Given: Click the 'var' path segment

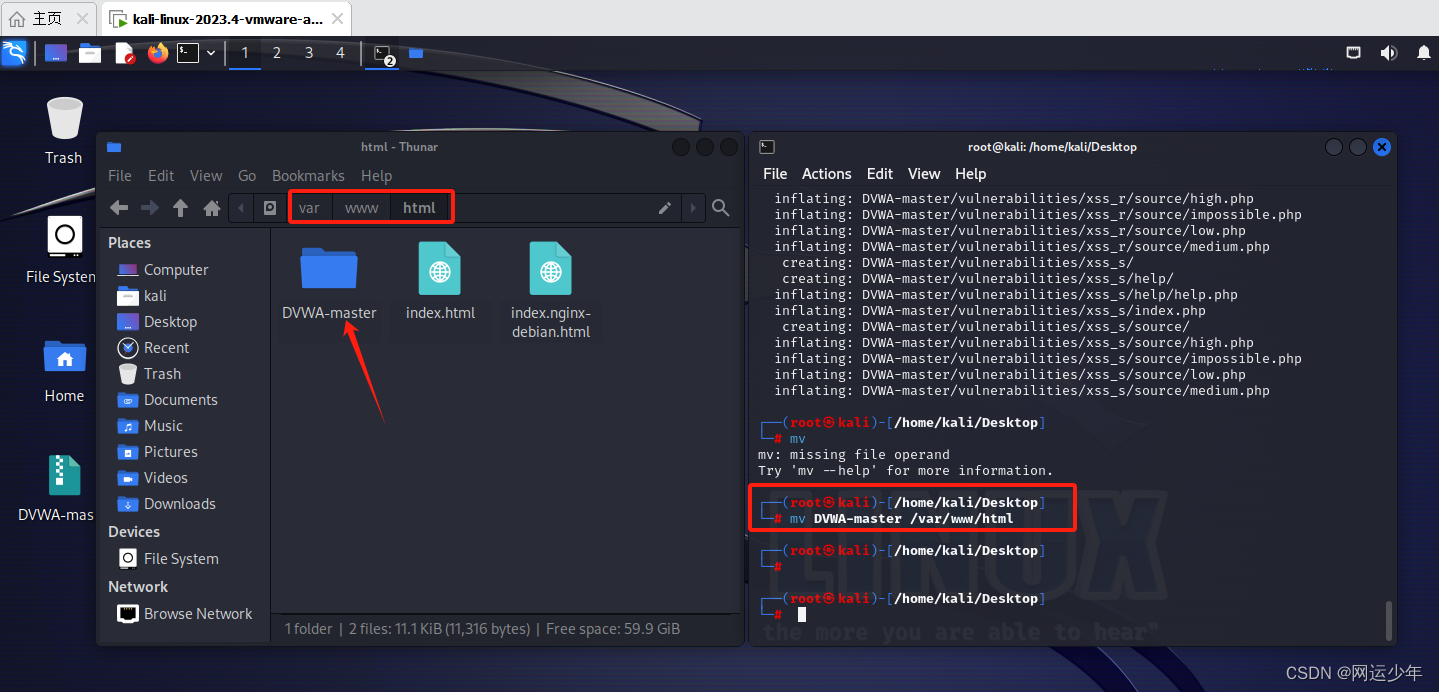Looking at the screenshot, I should 310,208.
